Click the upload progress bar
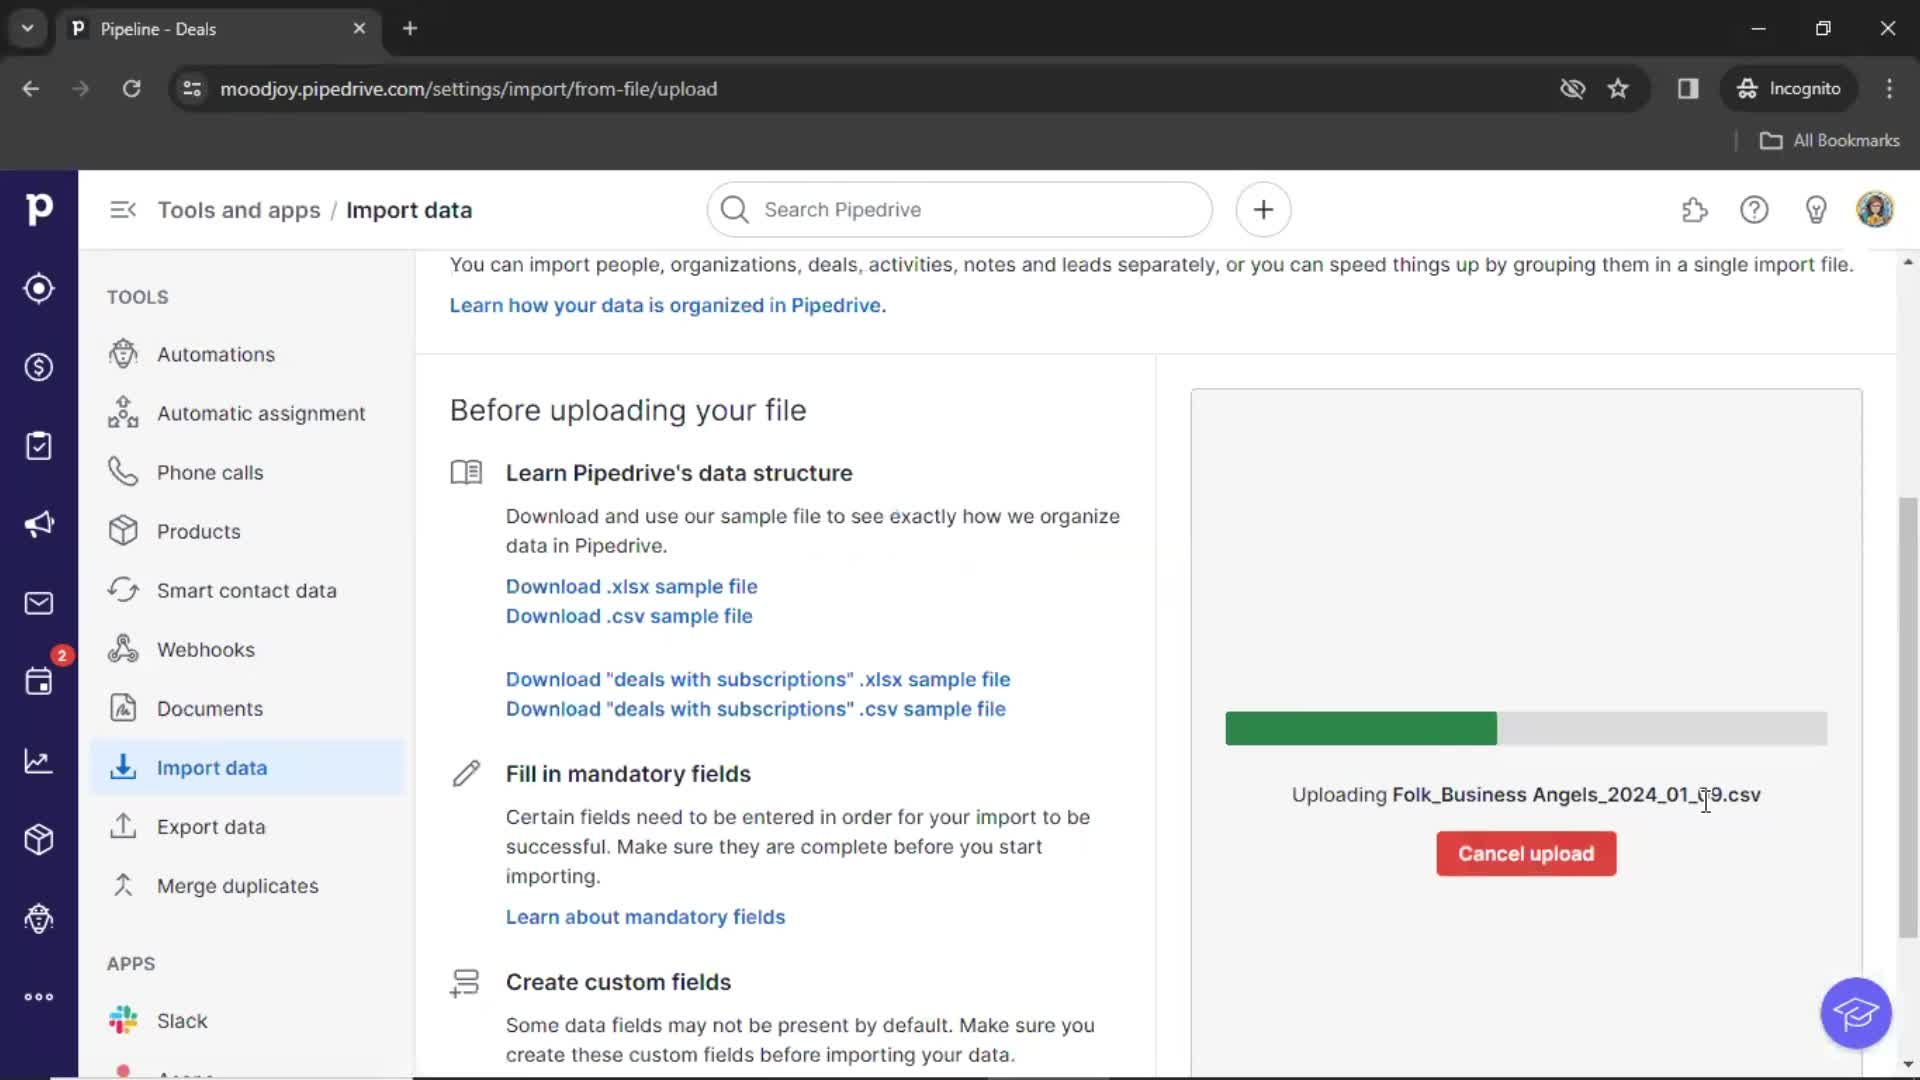The width and height of the screenshot is (1920, 1080). click(x=1526, y=728)
